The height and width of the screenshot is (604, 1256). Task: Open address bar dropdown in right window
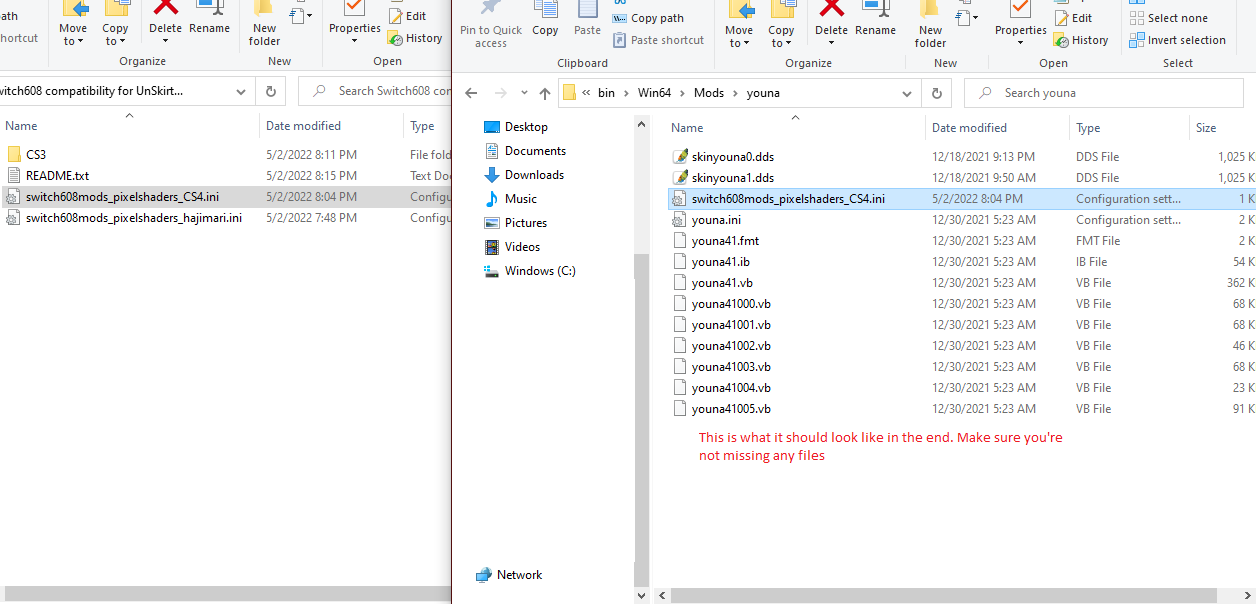[908, 93]
